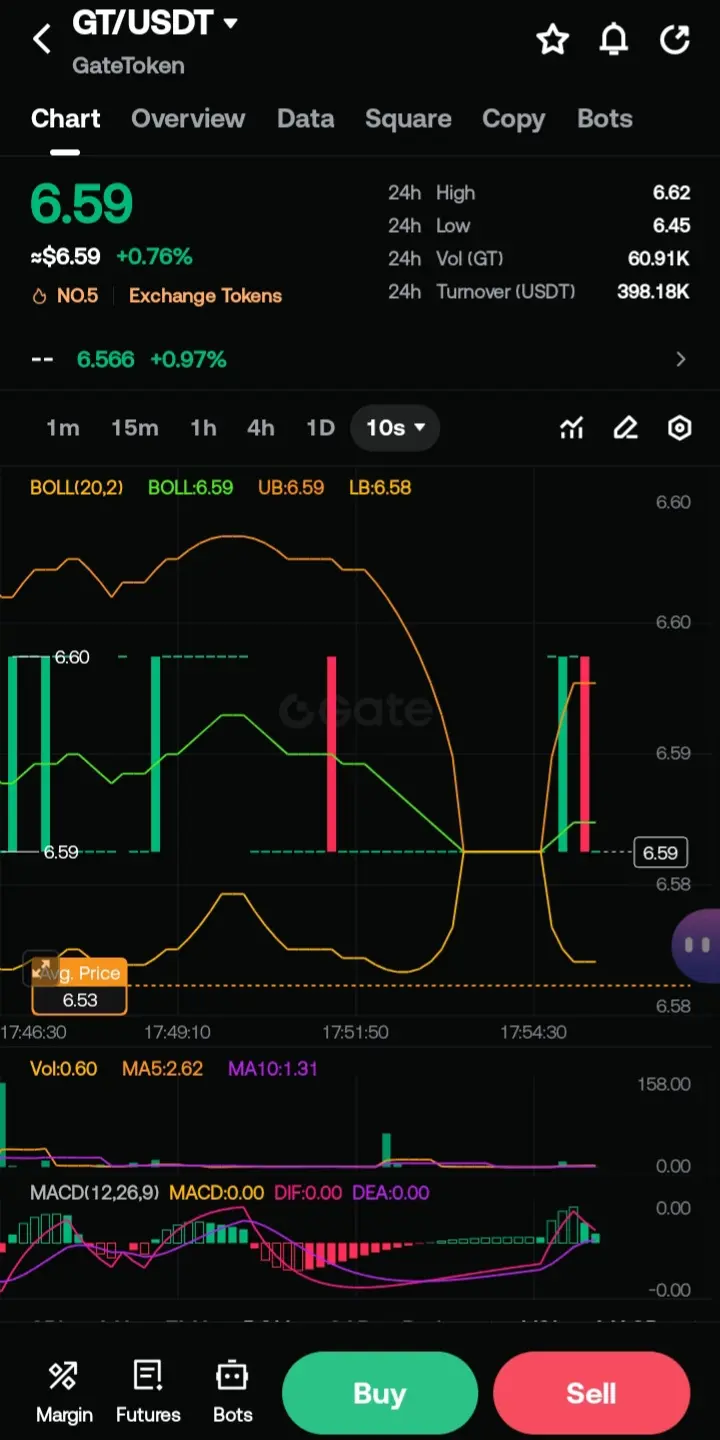Viewport: 720px width, 1440px height.
Task: Open Margin trading
Action: (x=64, y=1392)
